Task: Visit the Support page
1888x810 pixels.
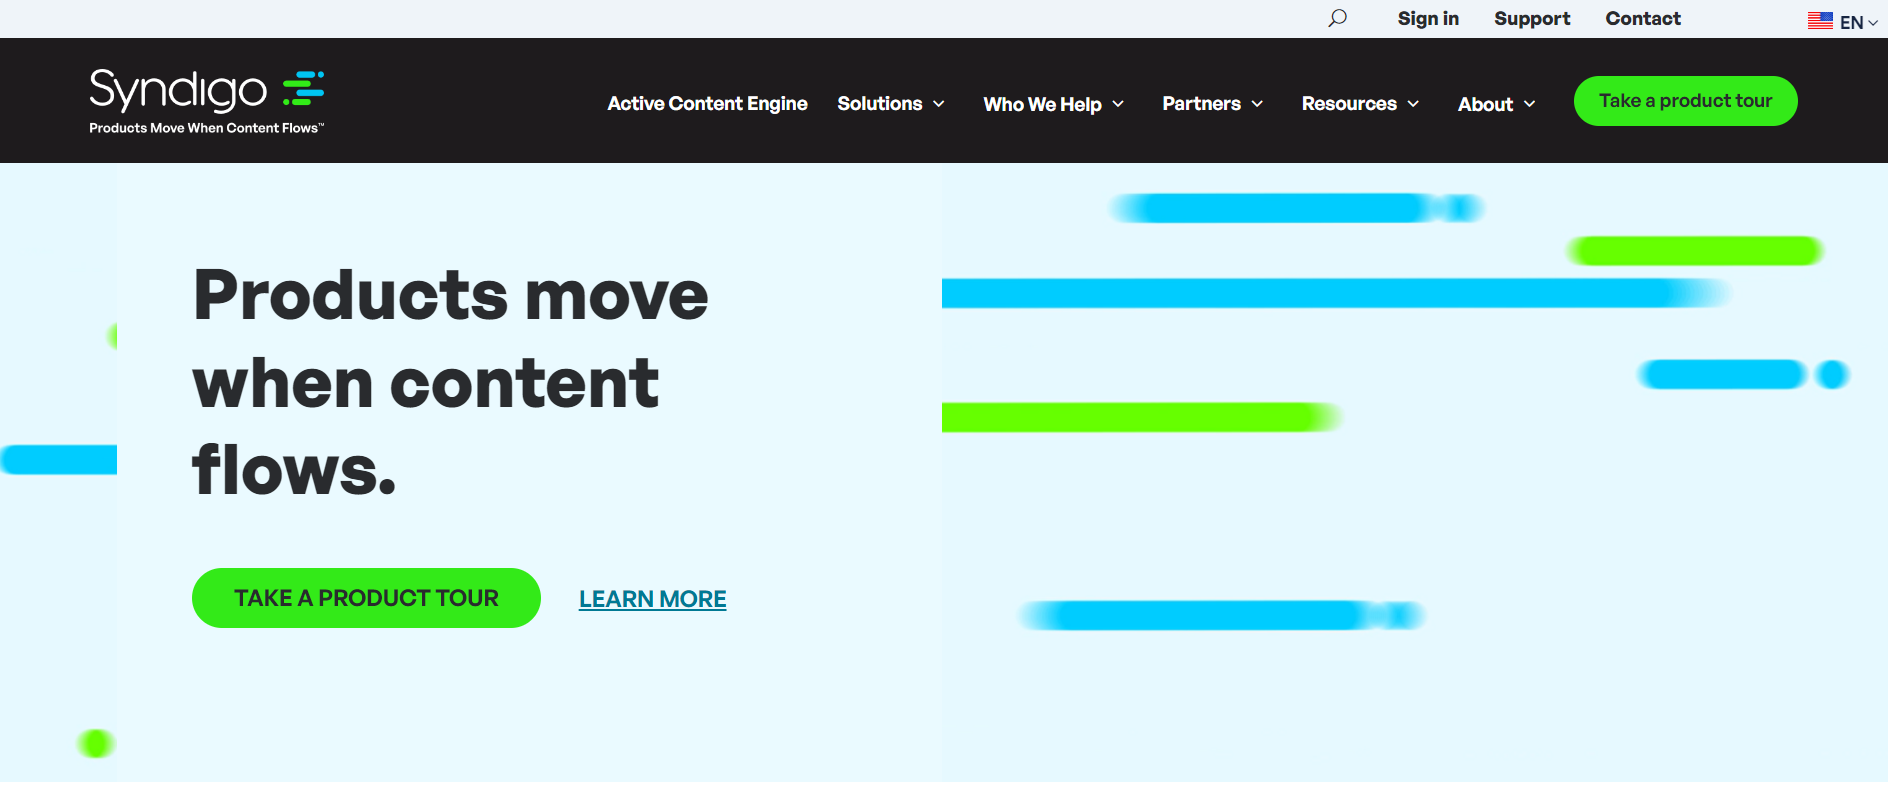Action: coord(1531,19)
